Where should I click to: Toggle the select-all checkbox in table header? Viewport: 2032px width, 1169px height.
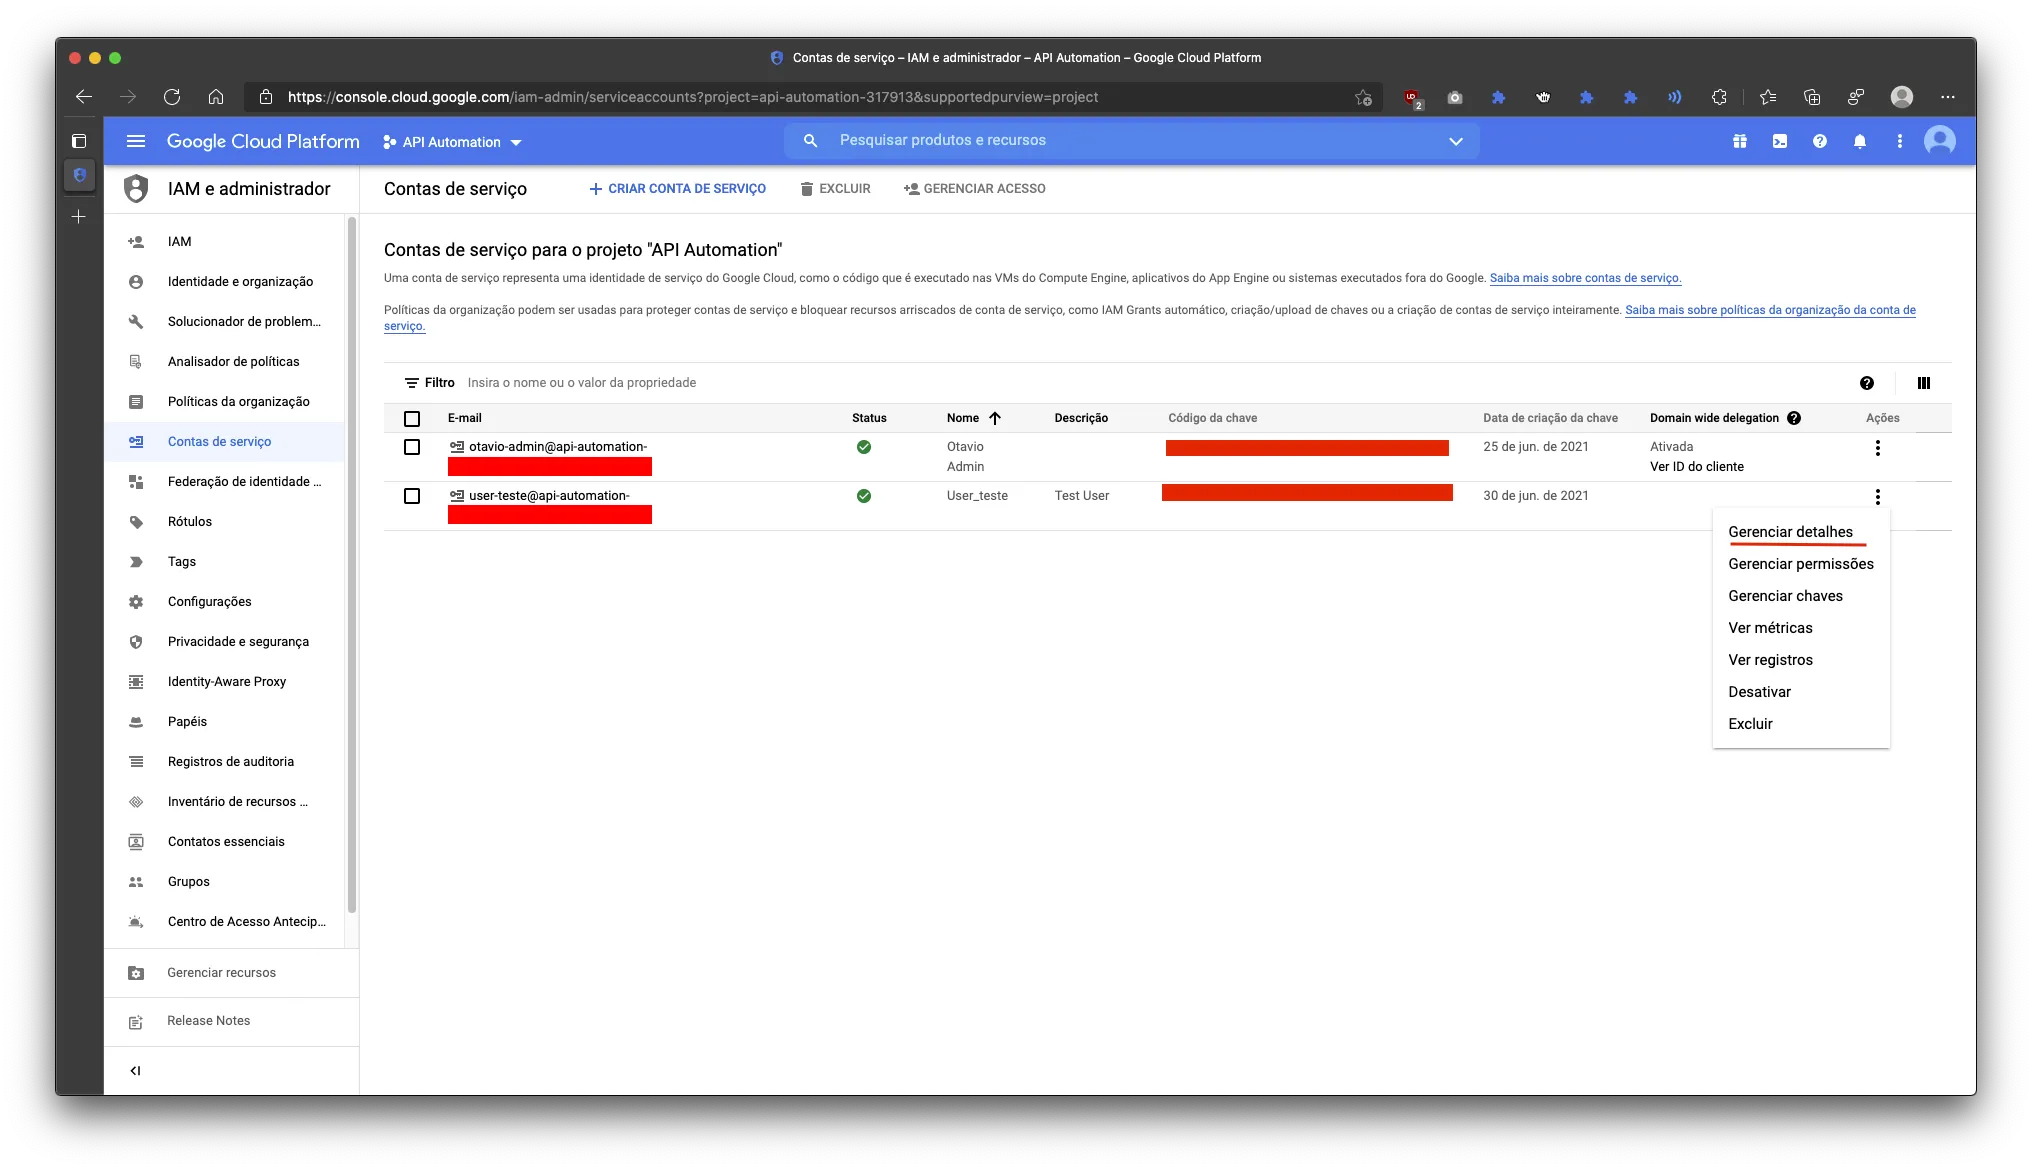point(412,418)
